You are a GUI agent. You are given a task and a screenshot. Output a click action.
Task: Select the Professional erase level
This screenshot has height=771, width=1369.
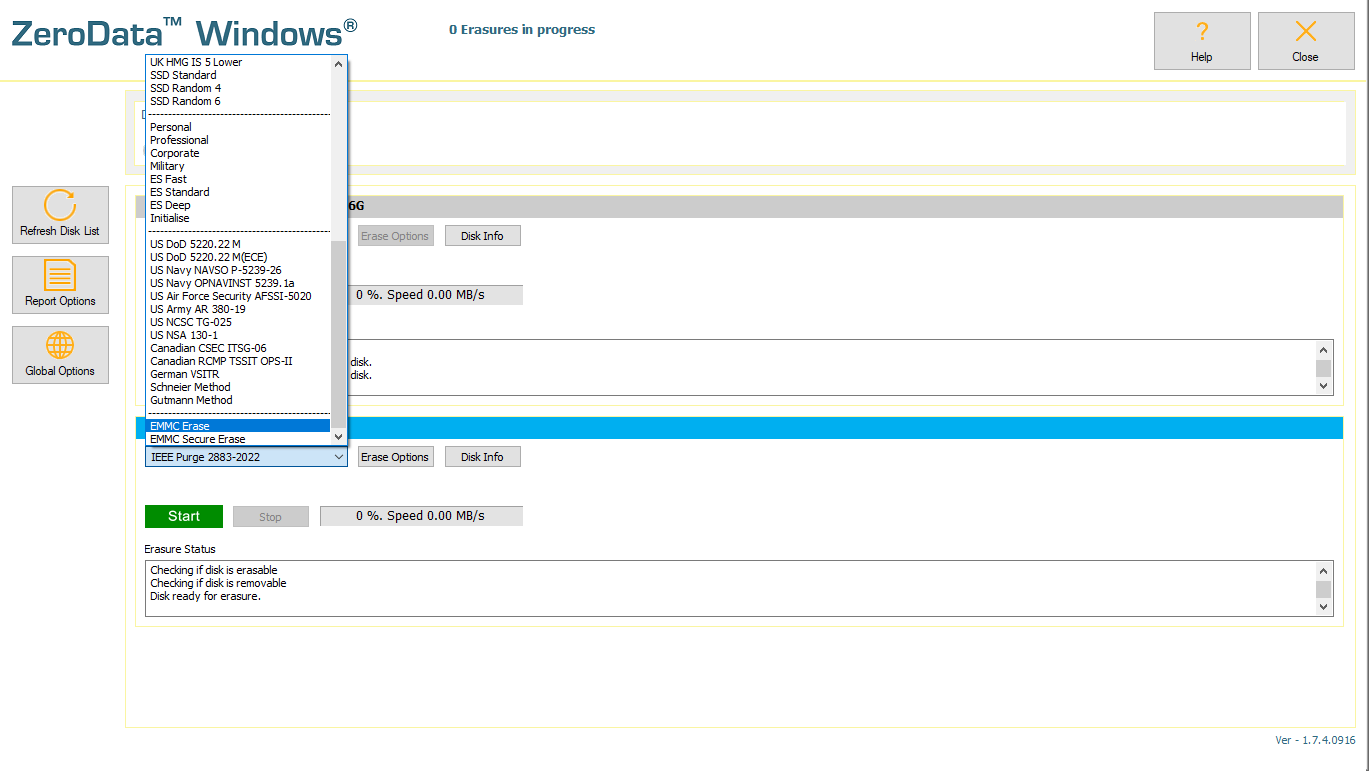(x=238, y=140)
